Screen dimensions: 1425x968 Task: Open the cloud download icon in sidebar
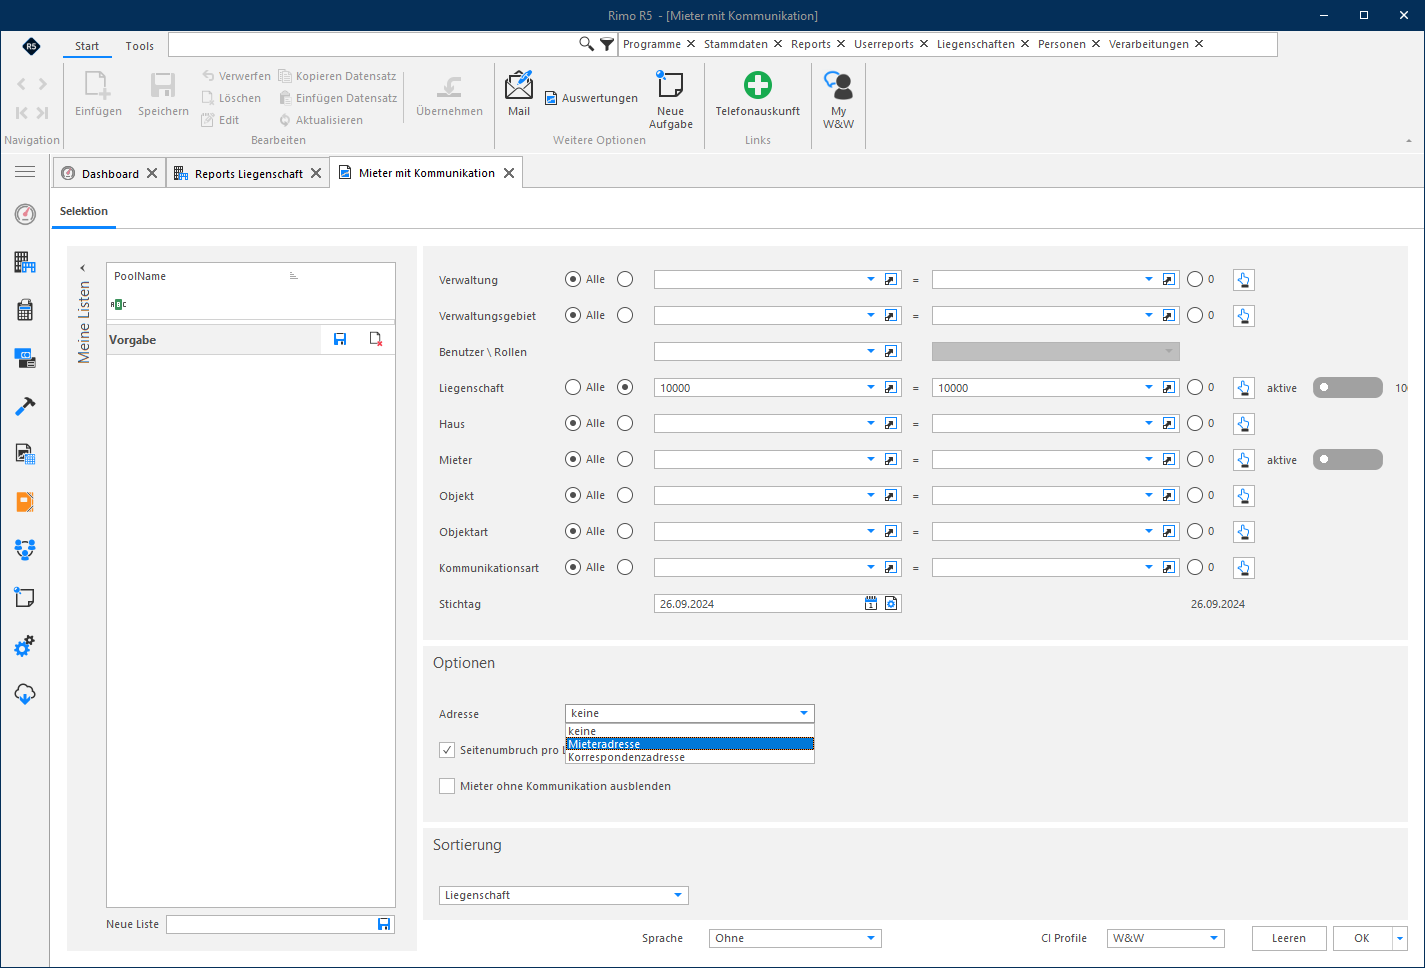tap(25, 694)
